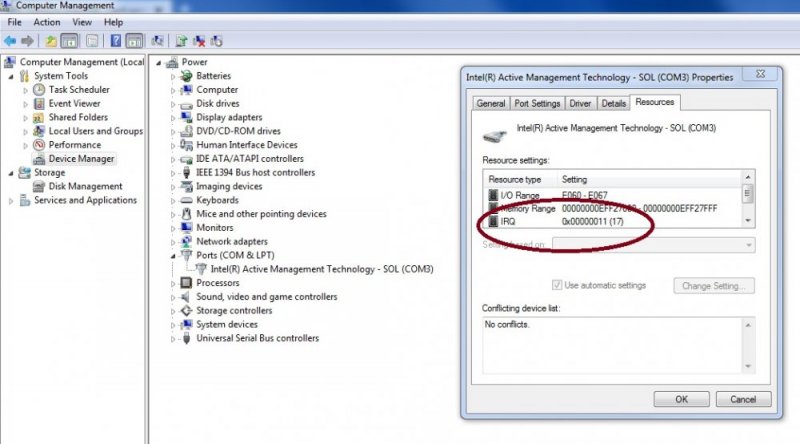Screen dimensions: 800x444
Task: Collapse the Ports (COM & LPT) node
Action: pyautogui.click(x=174, y=255)
